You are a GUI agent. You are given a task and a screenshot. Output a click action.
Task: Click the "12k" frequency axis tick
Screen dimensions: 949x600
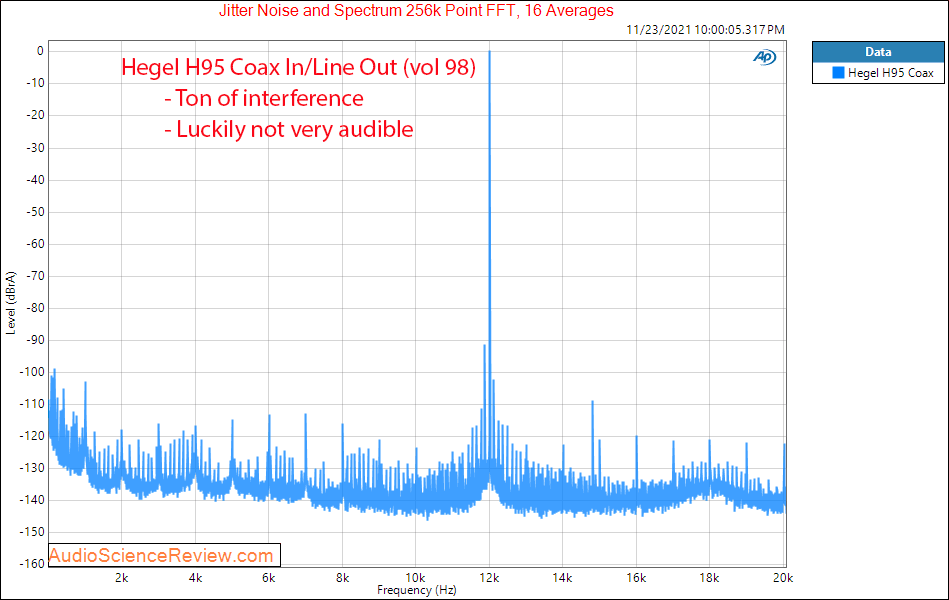[x=489, y=578]
